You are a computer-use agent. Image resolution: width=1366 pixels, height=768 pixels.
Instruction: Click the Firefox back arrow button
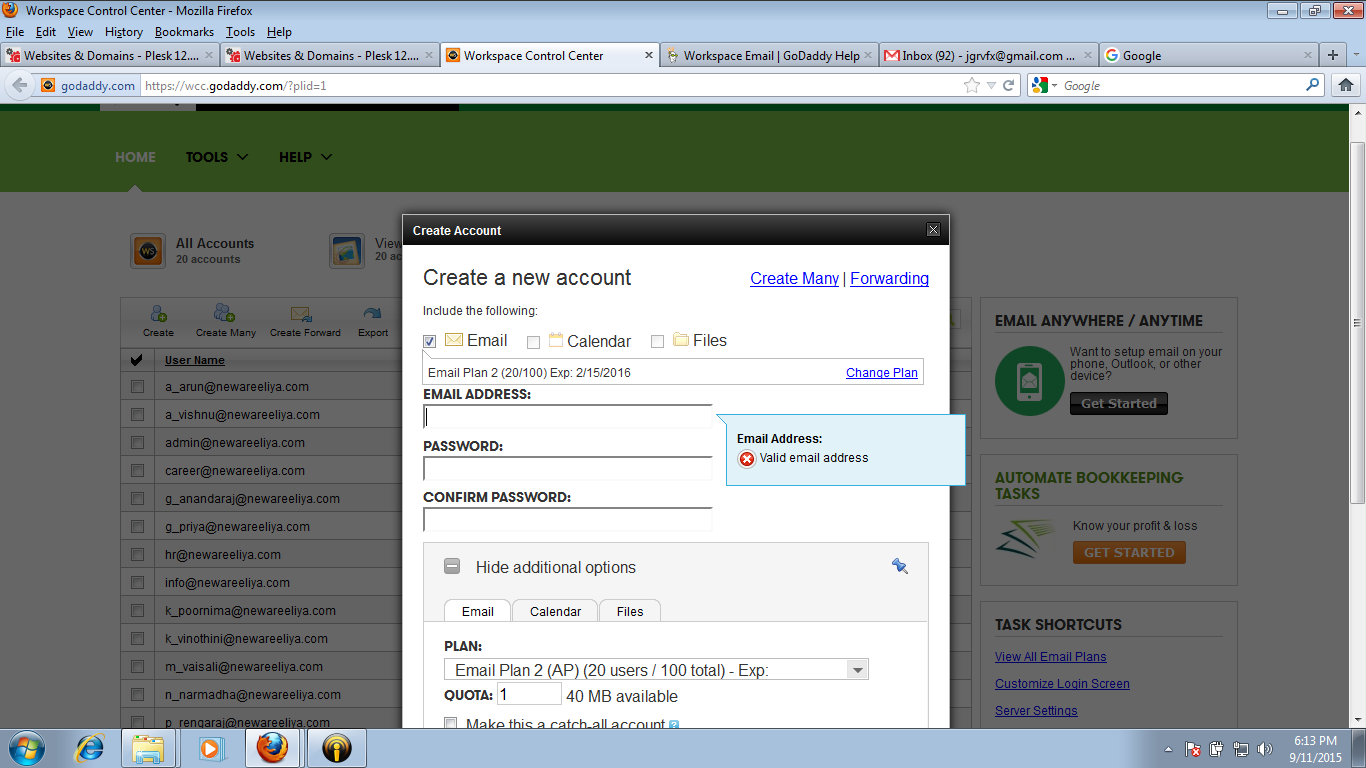(19, 86)
